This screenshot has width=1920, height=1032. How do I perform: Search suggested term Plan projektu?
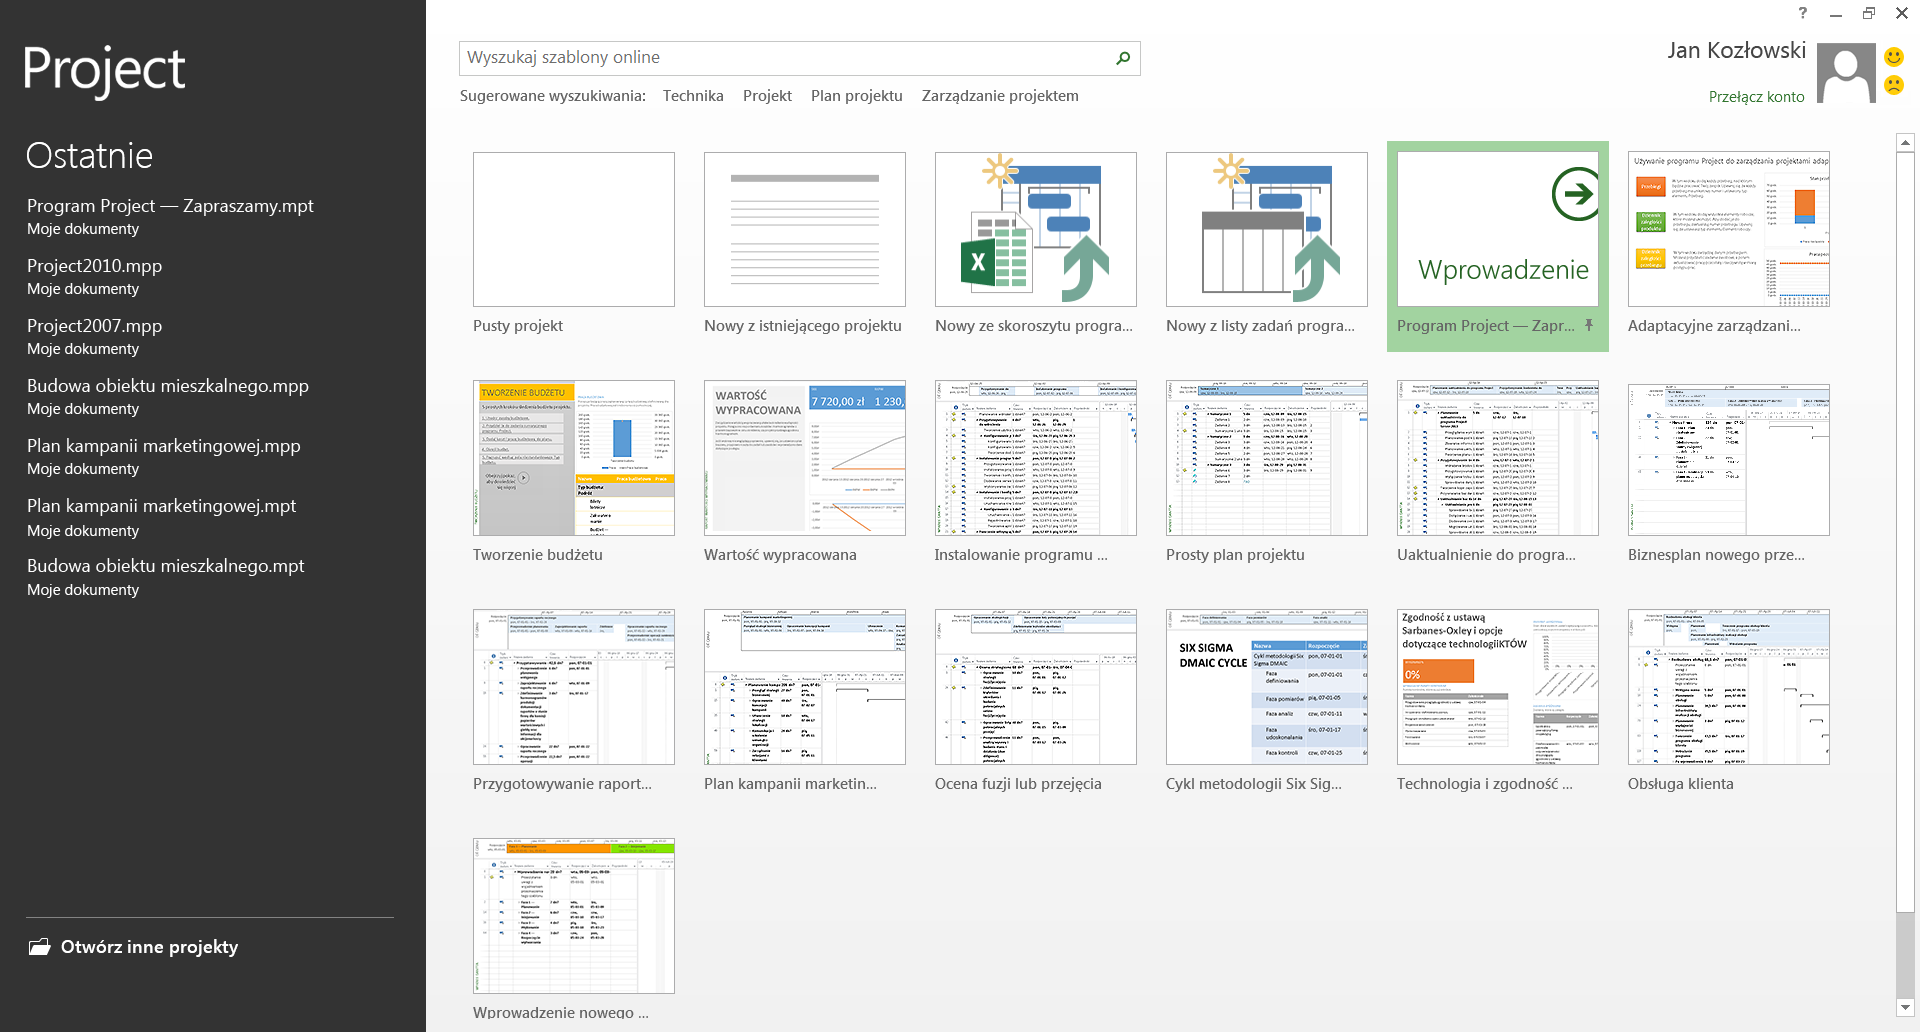point(856,96)
